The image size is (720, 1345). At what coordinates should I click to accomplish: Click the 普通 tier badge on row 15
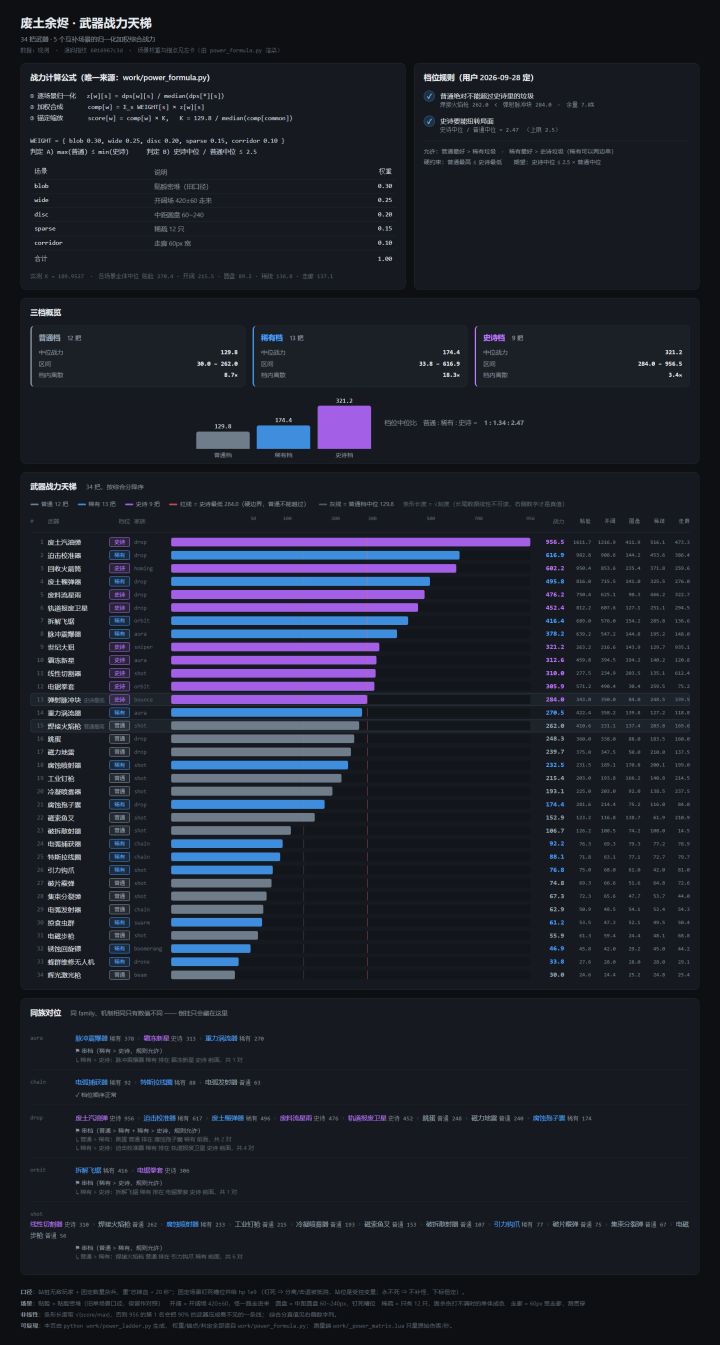click(119, 725)
